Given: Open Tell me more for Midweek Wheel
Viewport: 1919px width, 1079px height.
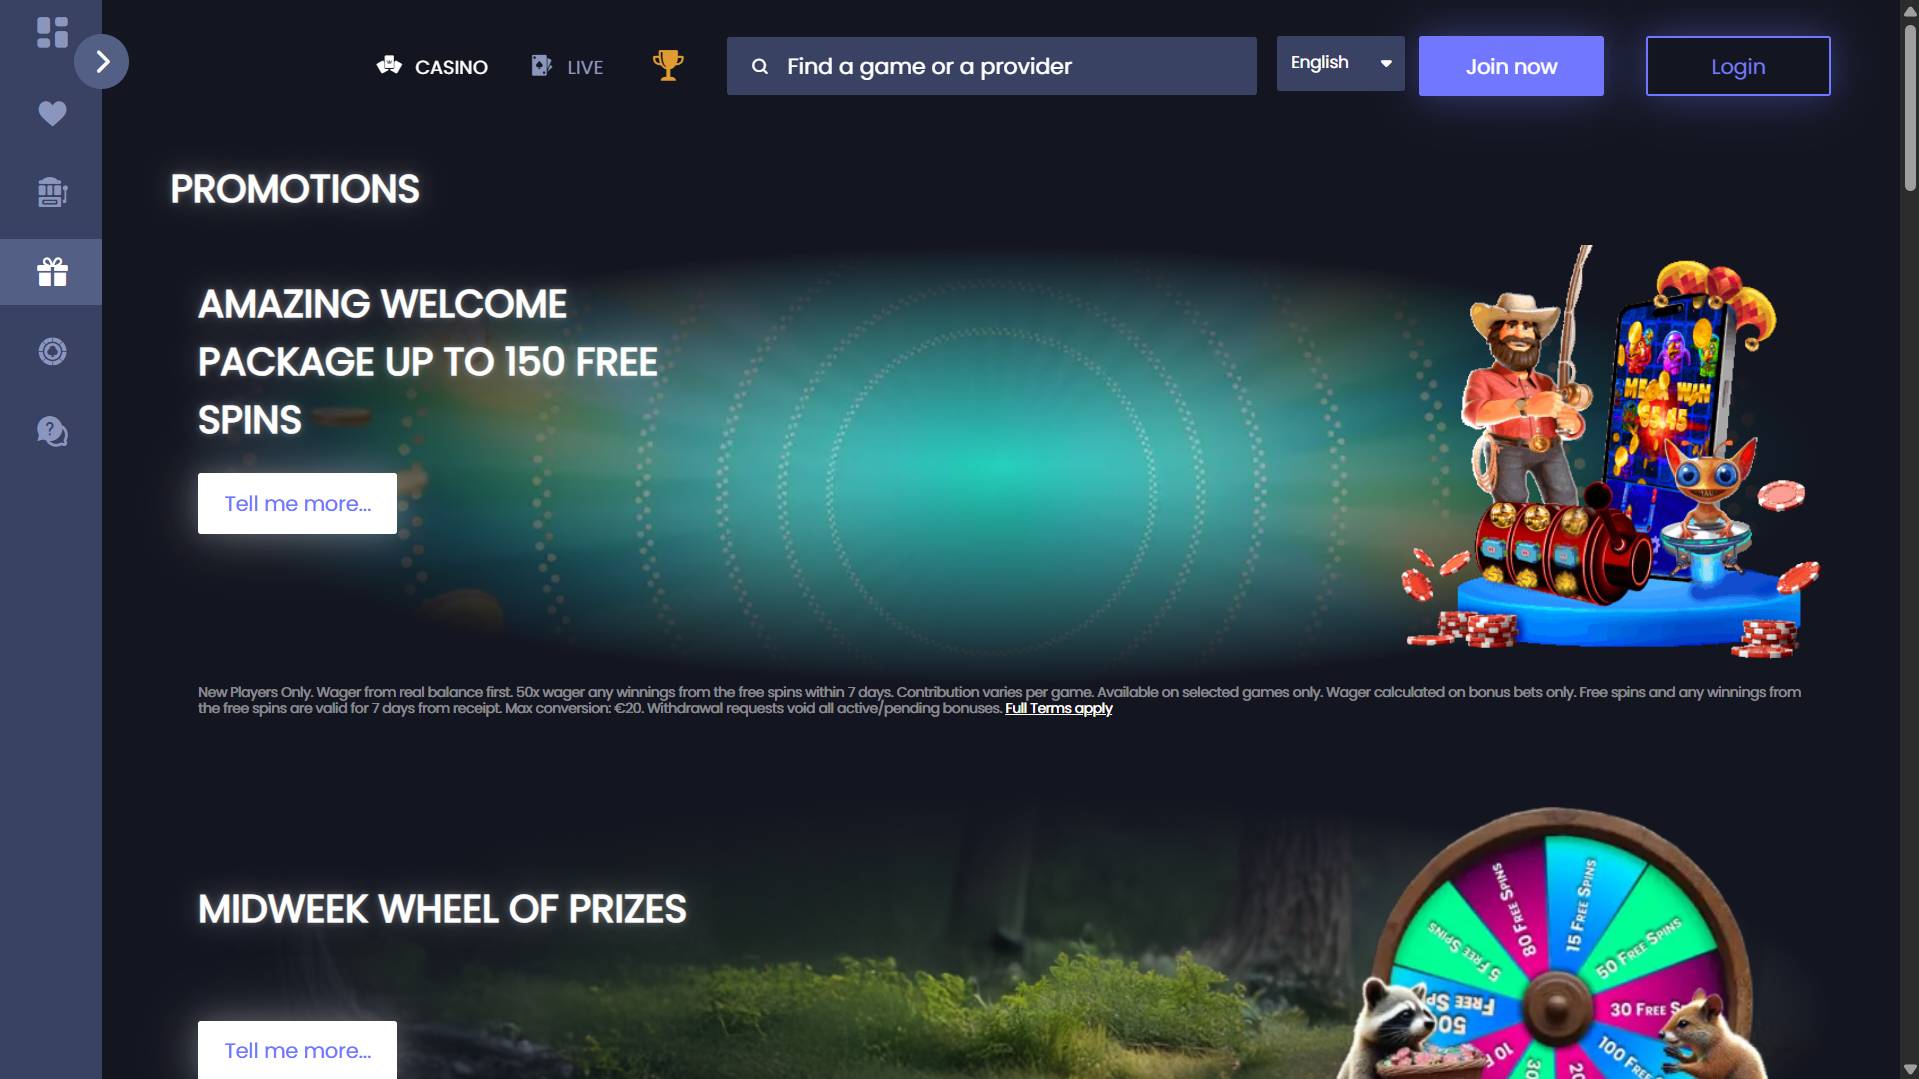Looking at the screenshot, I should 297,1050.
